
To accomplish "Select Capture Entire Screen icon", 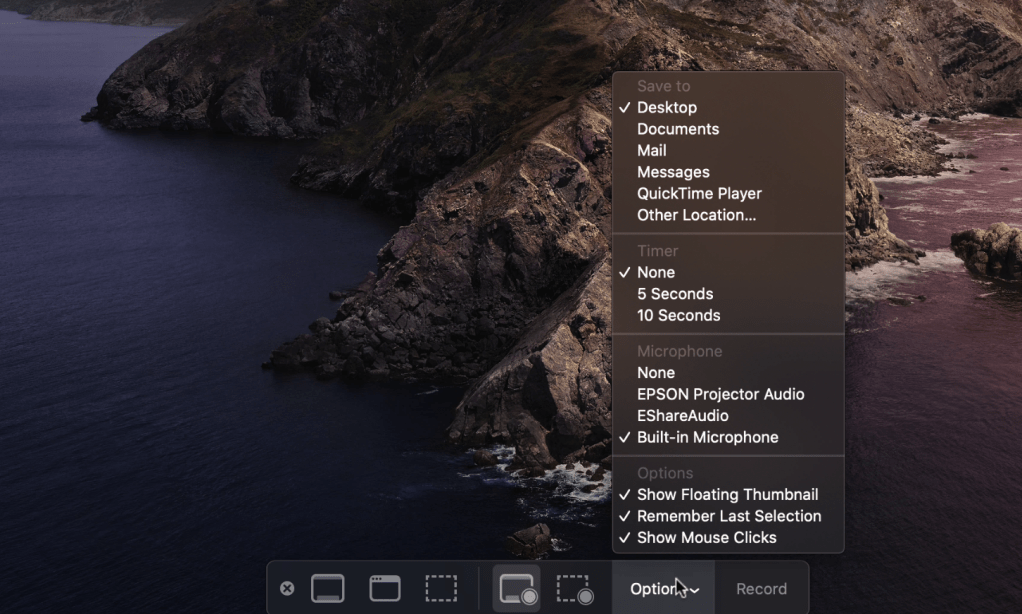I will tap(328, 589).
